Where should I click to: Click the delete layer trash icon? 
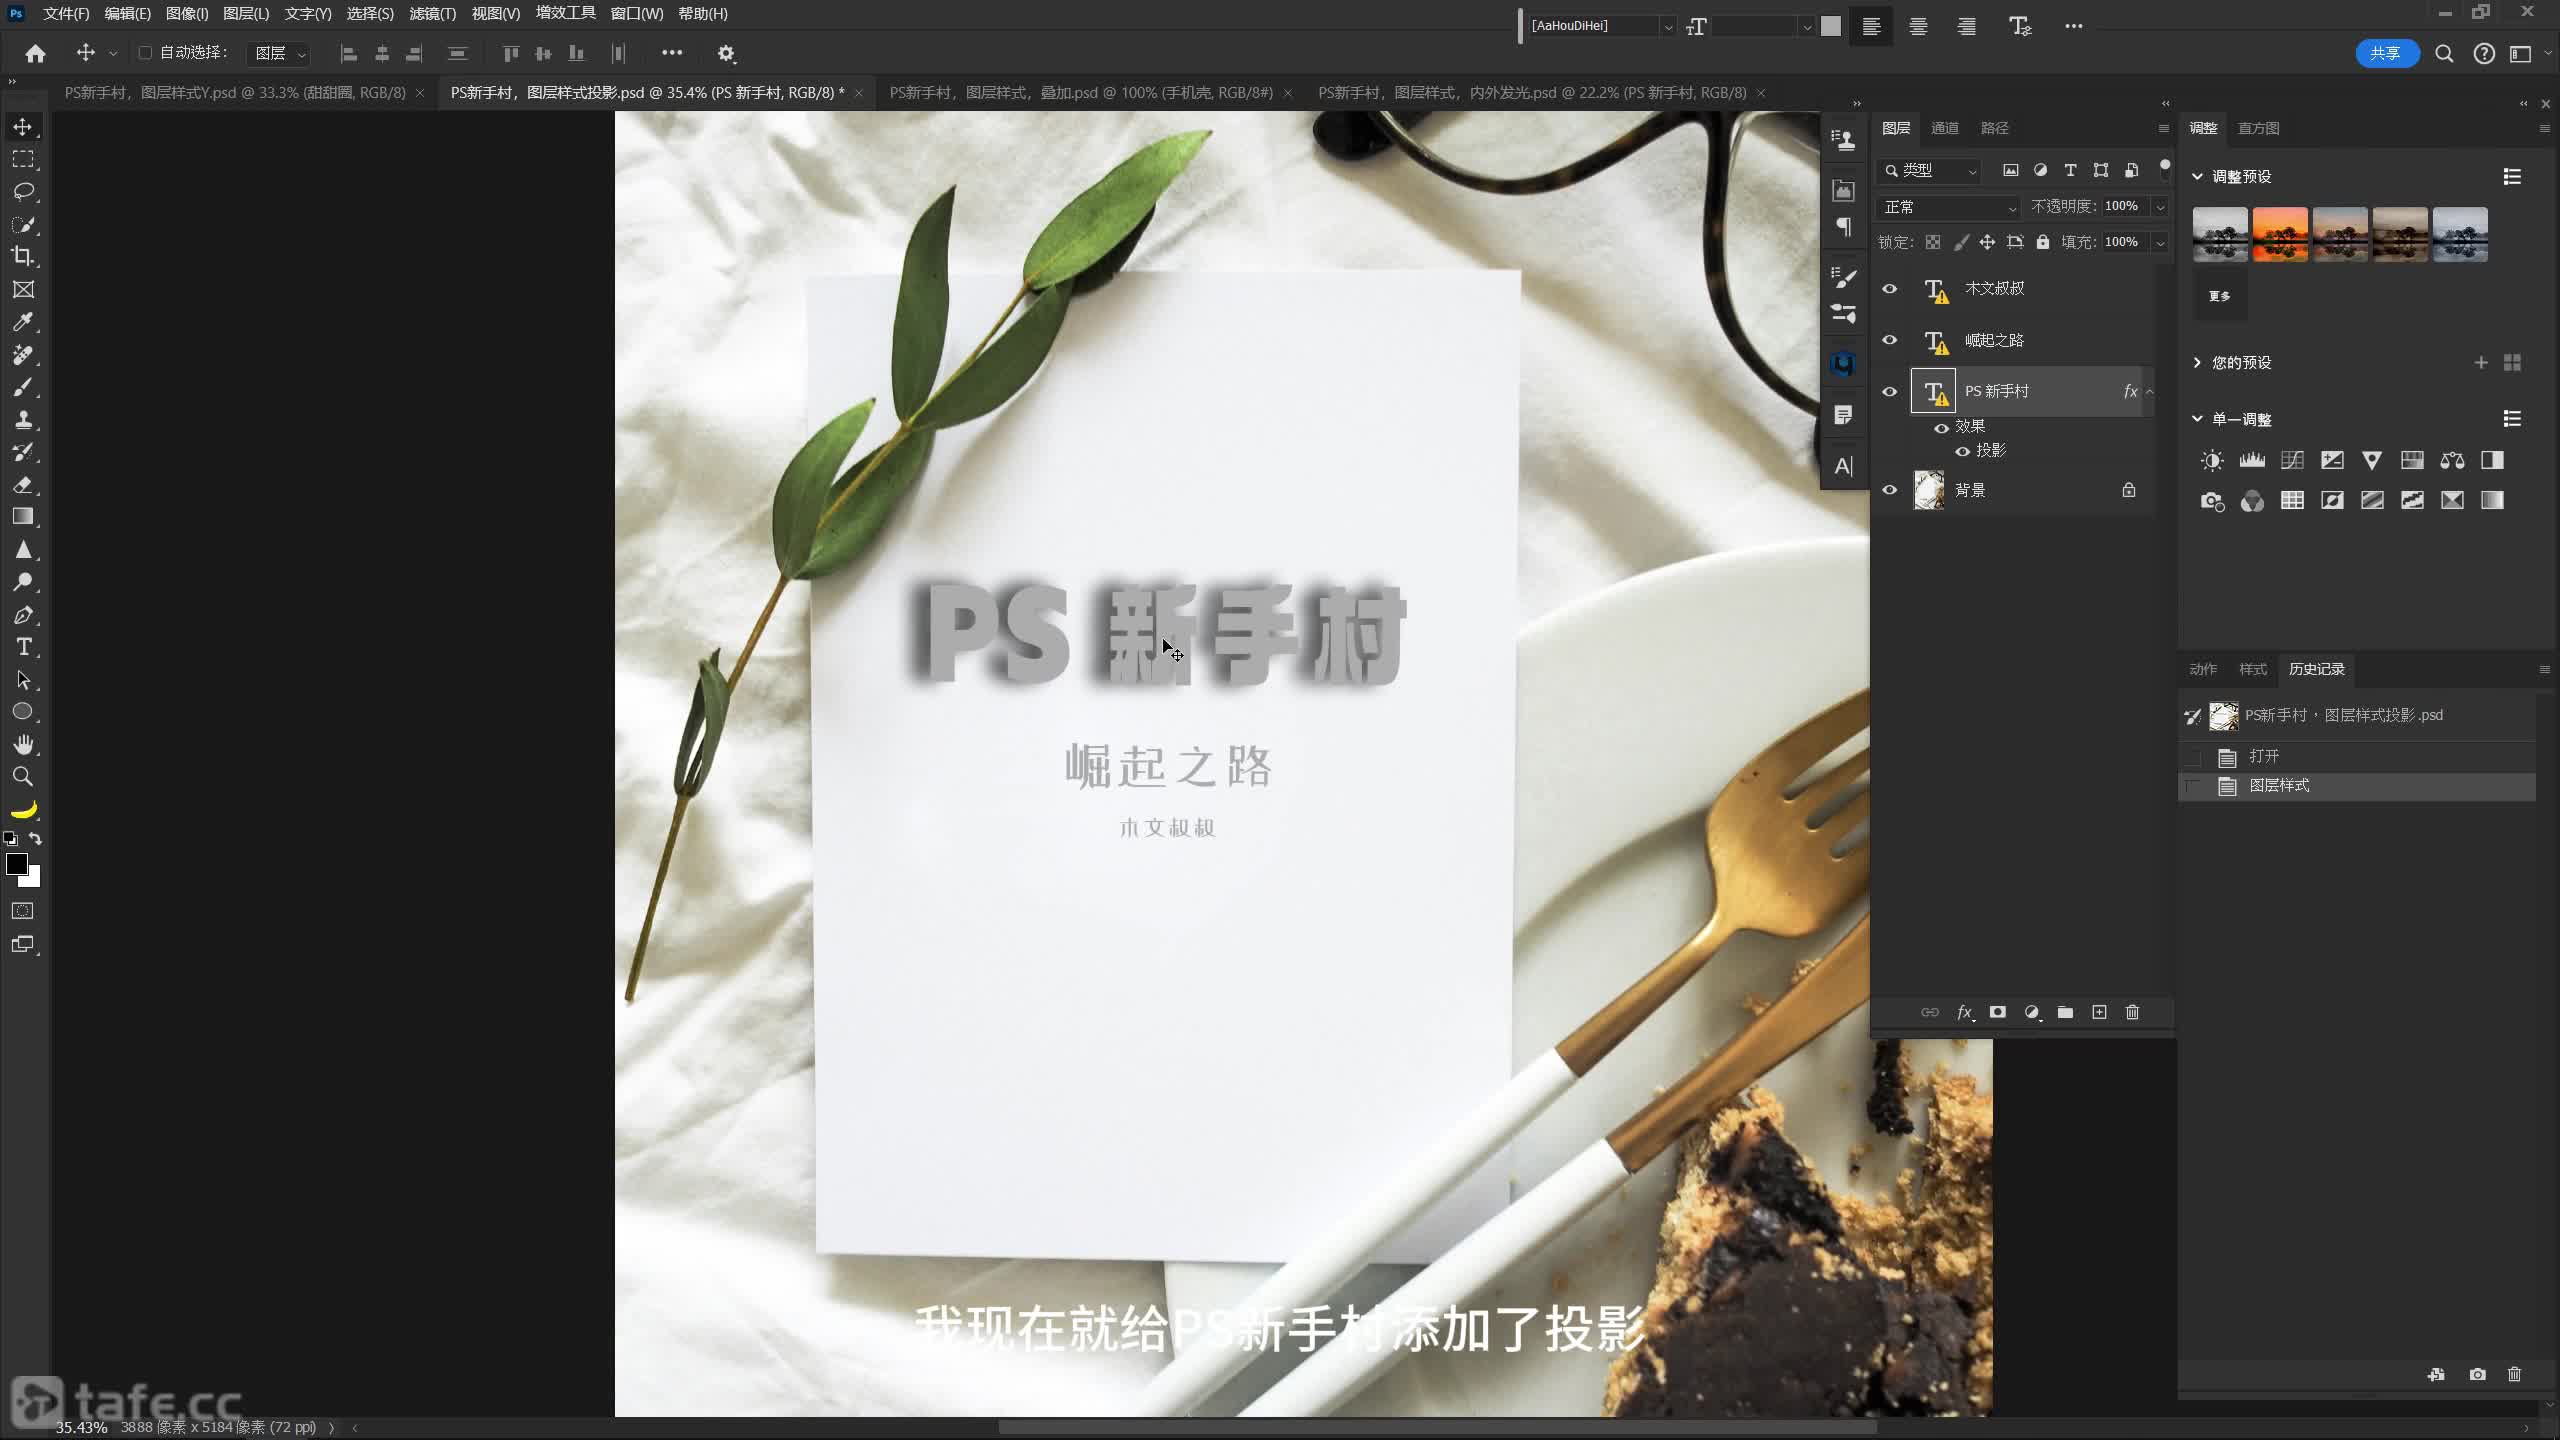(2132, 1012)
